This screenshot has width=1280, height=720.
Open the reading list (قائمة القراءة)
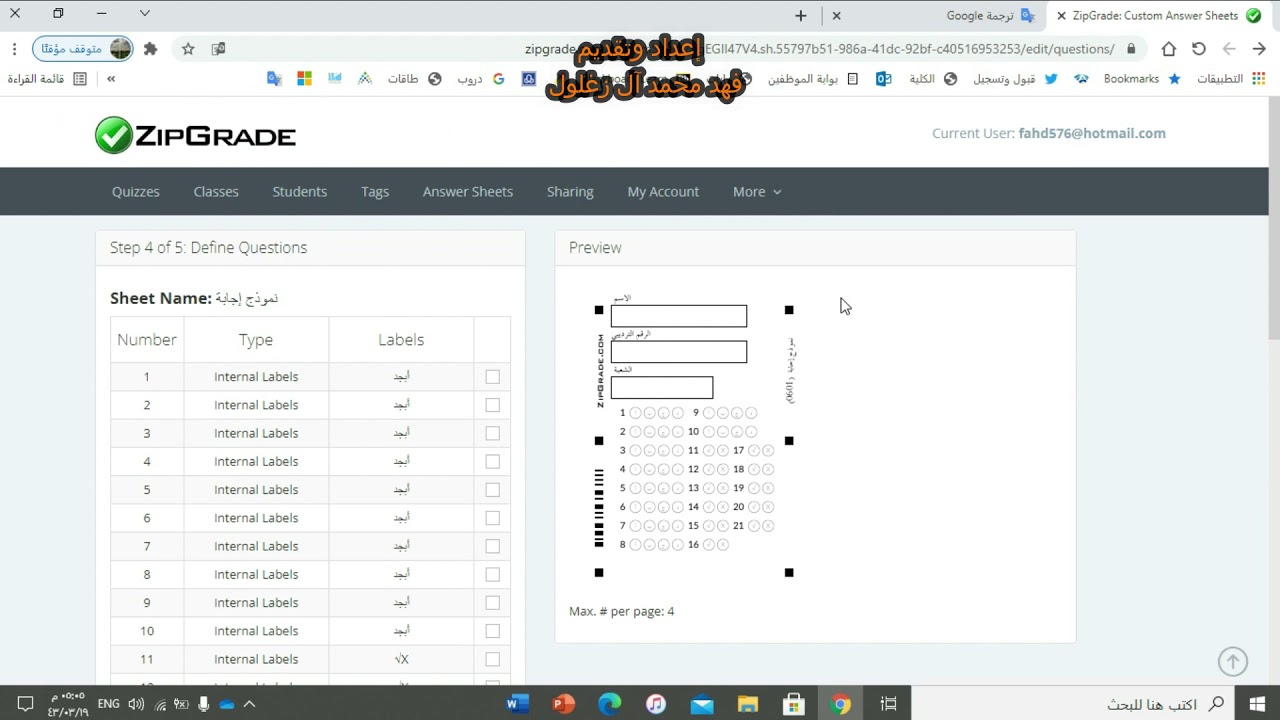pos(48,79)
